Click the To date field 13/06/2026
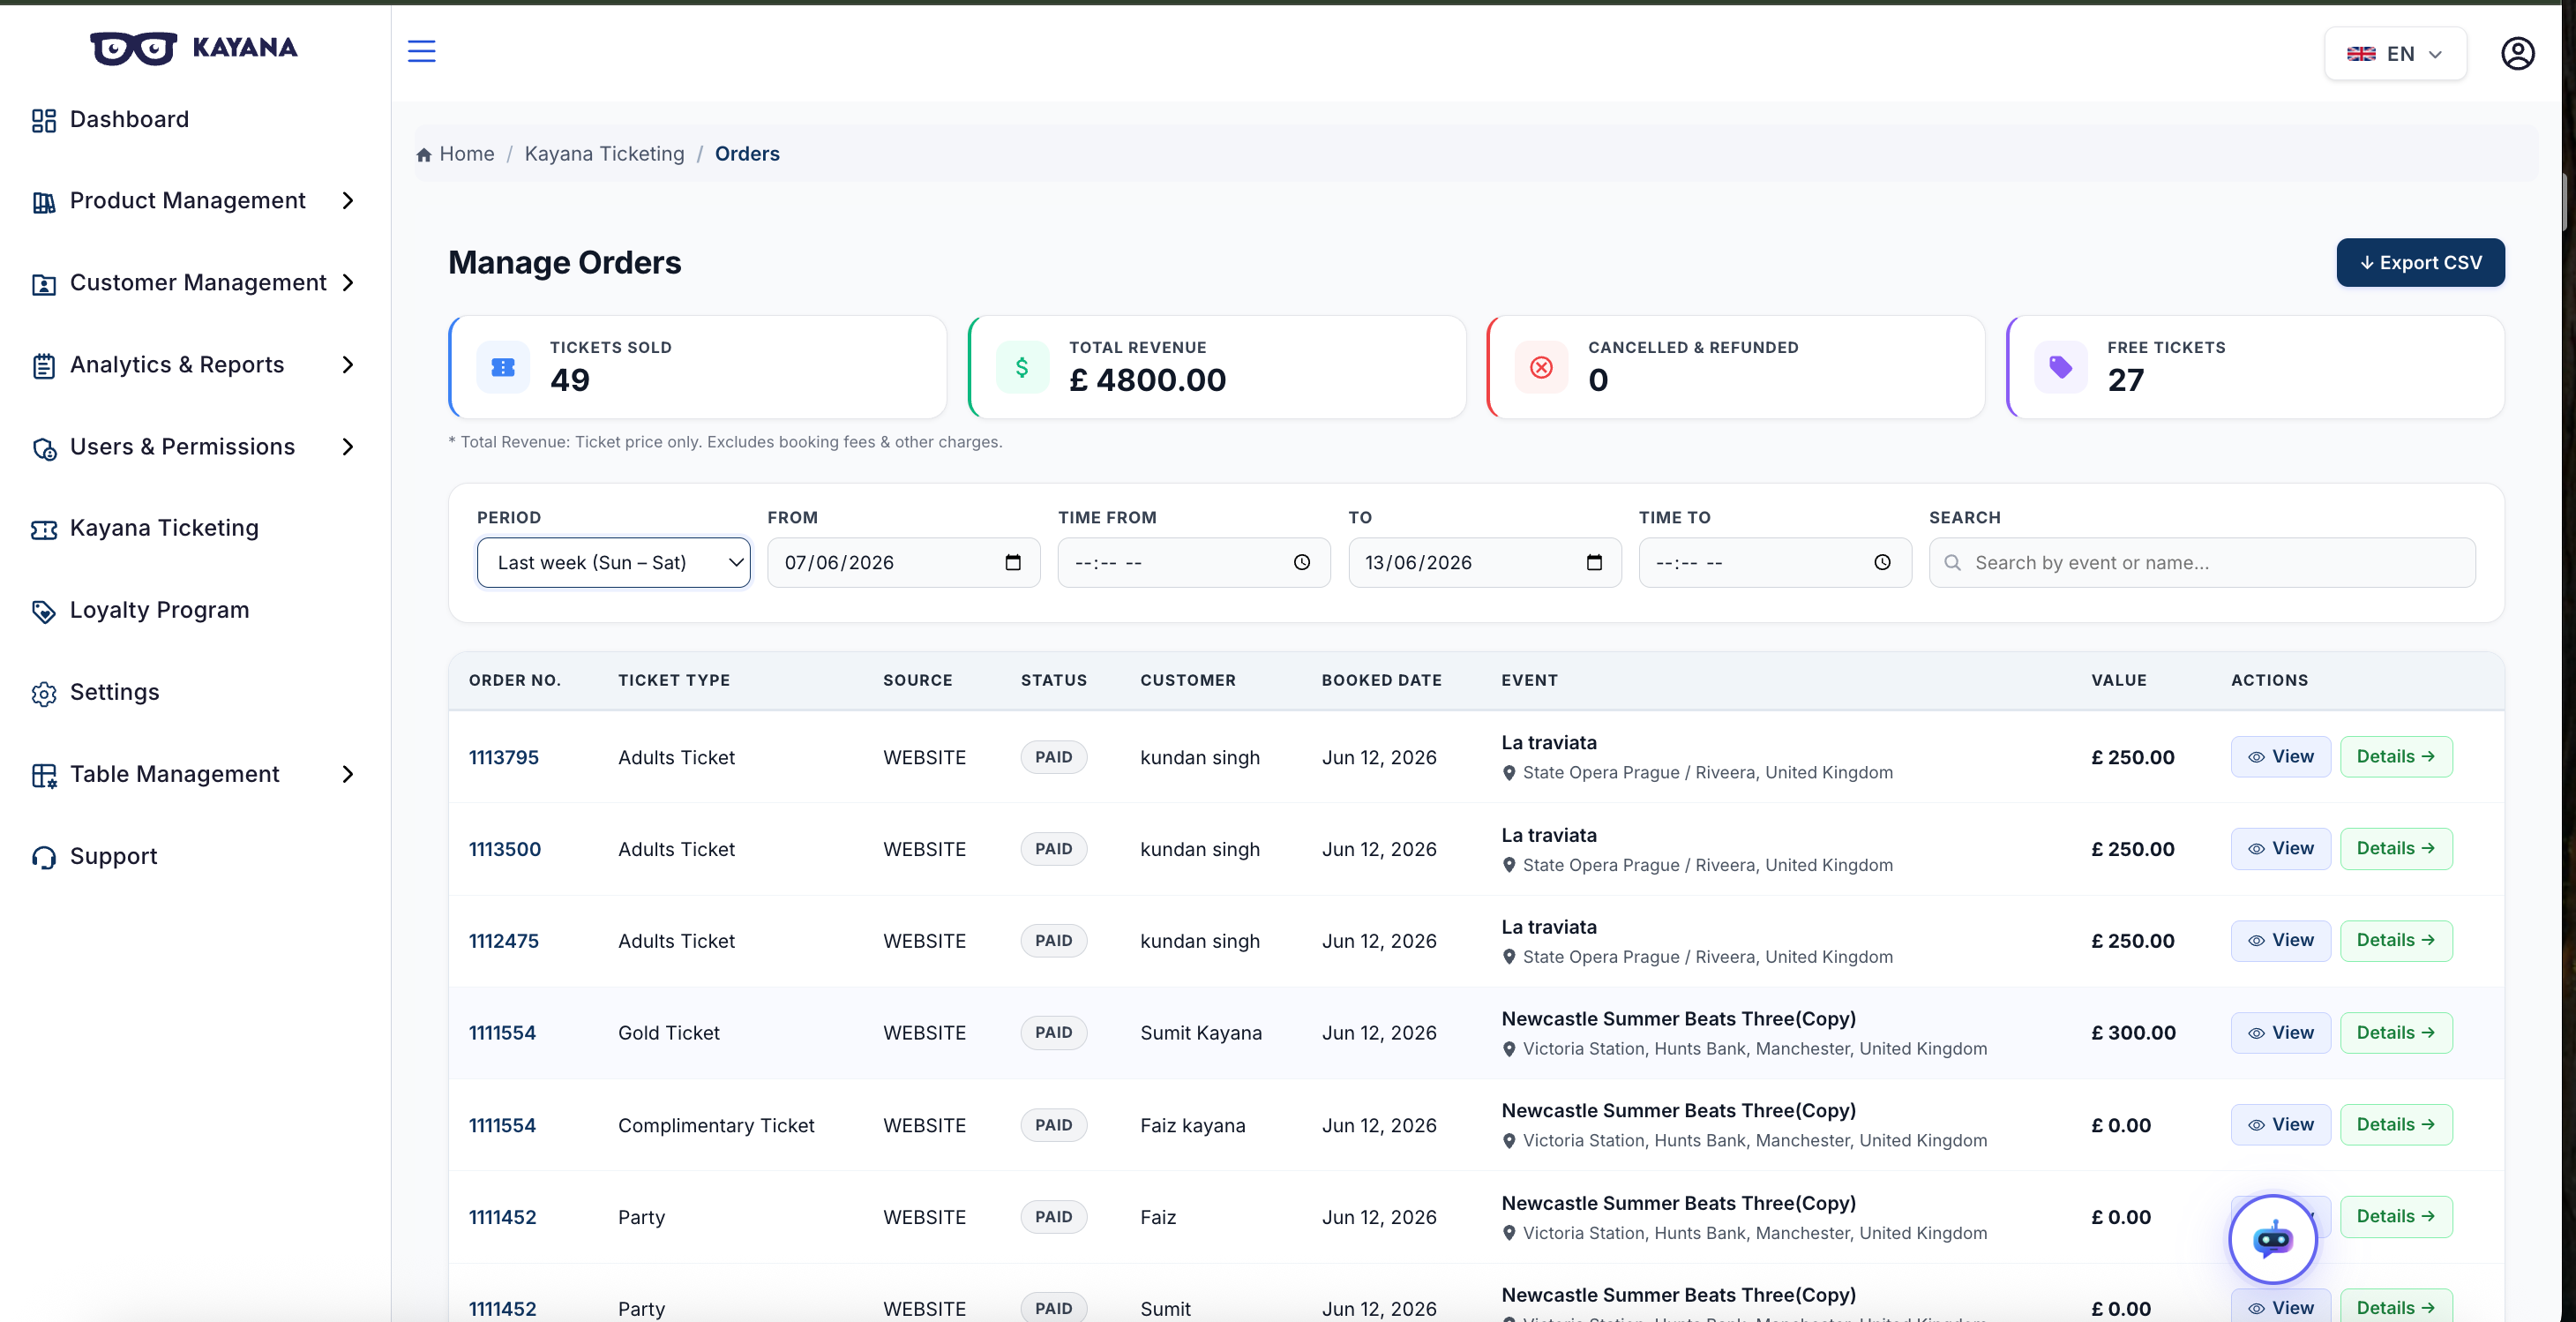This screenshot has width=2576, height=1322. coord(1484,562)
